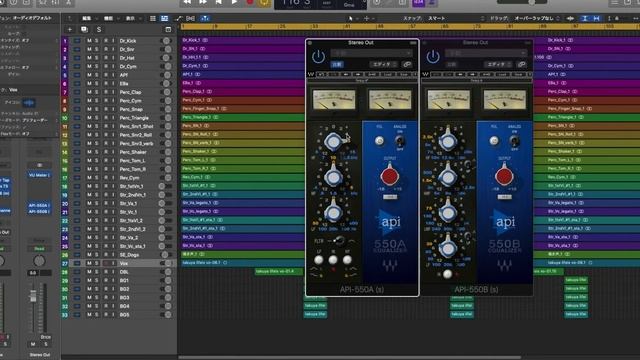This screenshot has width=640, height=360.
Task: Click the Bnce bounce button on the Stereo Out strip
Action: (45, 337)
